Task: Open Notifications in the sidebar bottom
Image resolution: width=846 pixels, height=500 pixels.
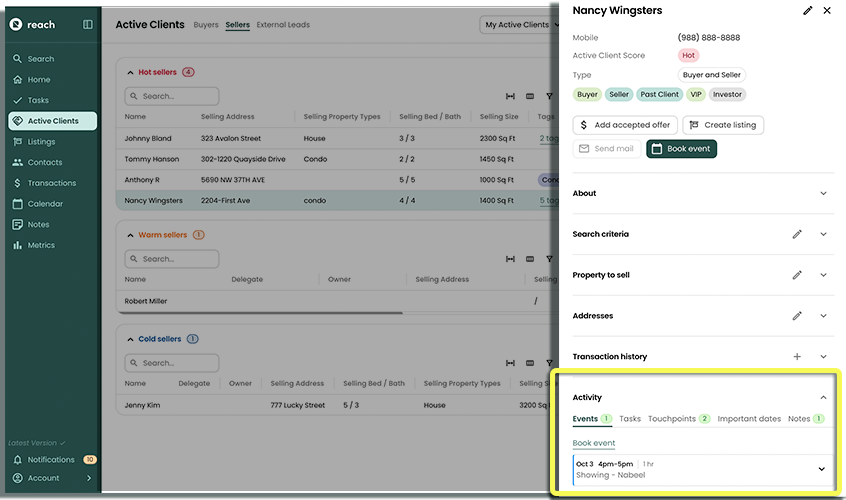Action: click(x=50, y=460)
